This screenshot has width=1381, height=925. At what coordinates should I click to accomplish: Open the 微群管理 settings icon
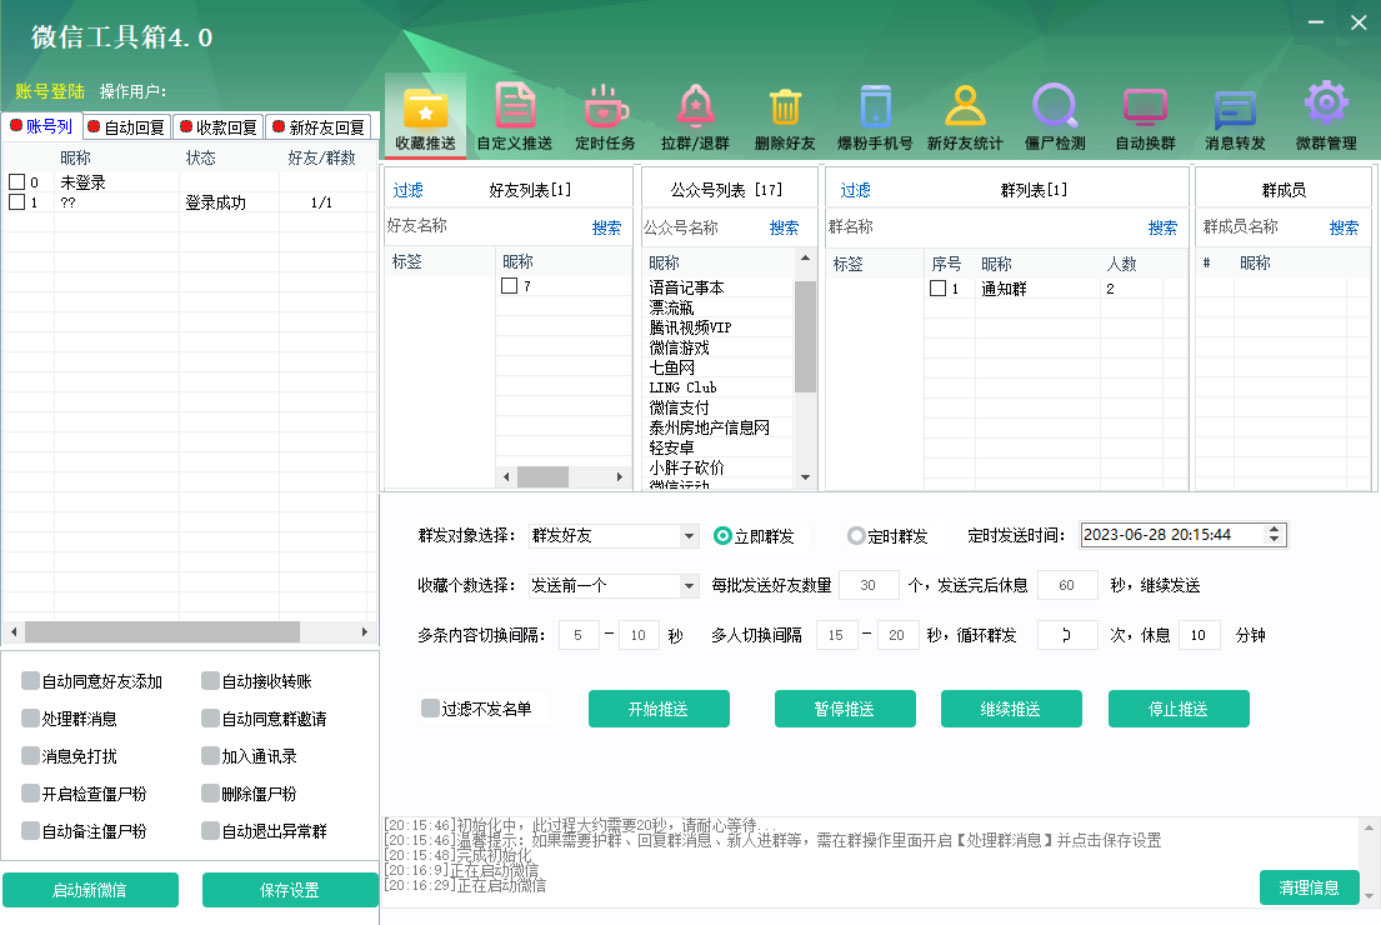tap(1325, 113)
